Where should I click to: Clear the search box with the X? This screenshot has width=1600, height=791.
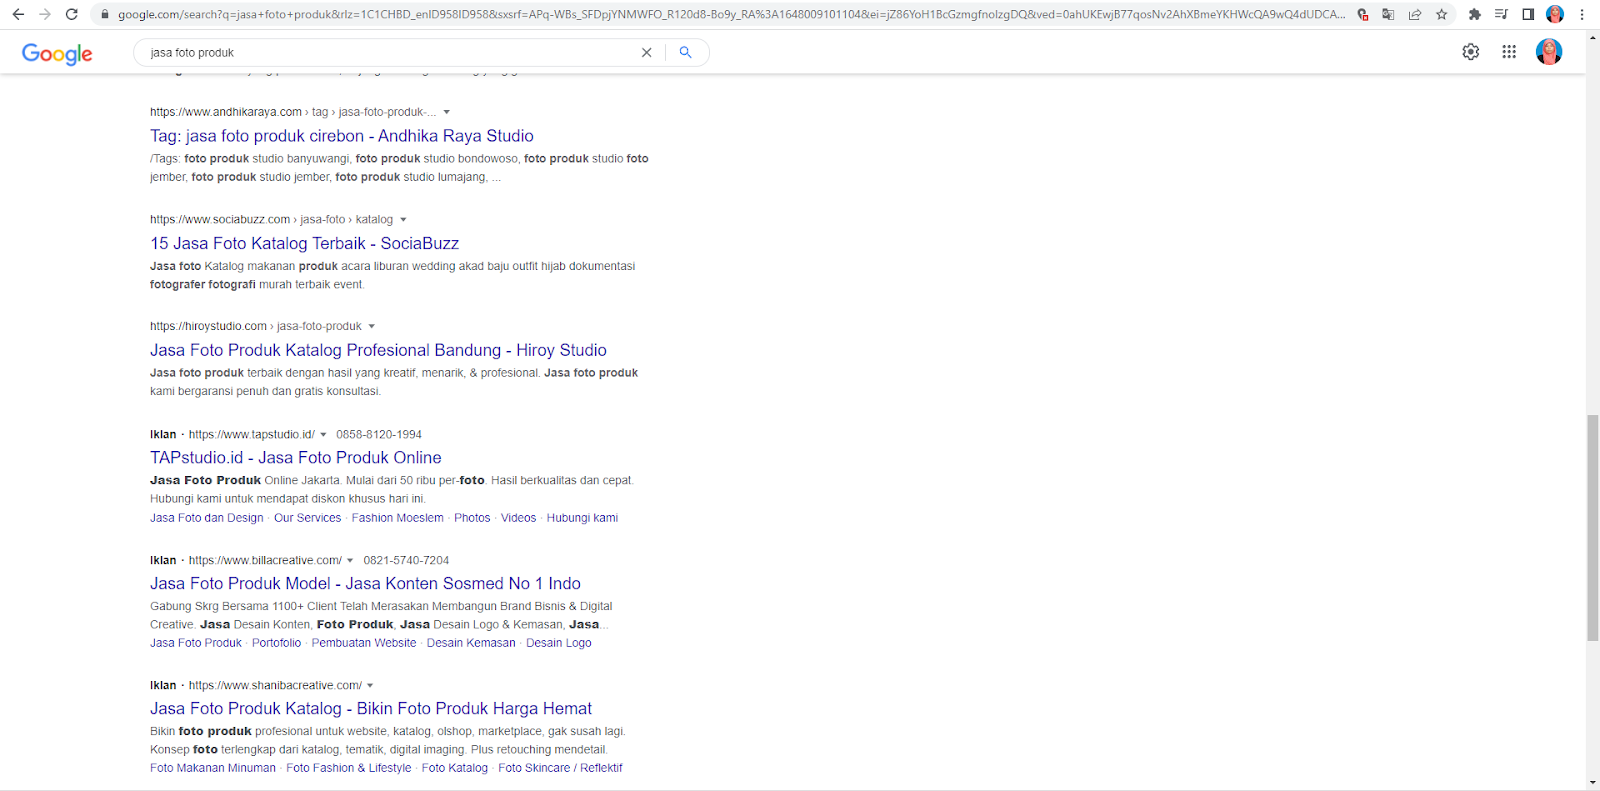pyautogui.click(x=647, y=53)
